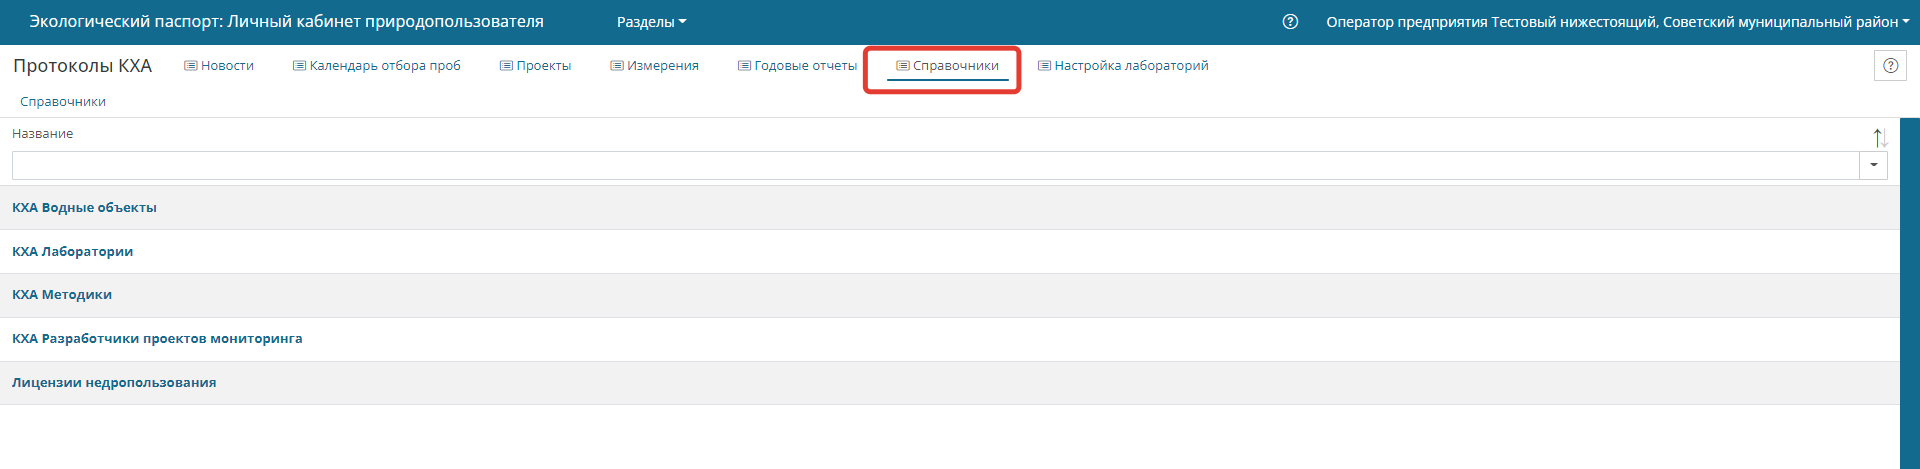Toggle sort order with the arrows icon
This screenshot has width=1920, height=469.
click(x=1879, y=138)
